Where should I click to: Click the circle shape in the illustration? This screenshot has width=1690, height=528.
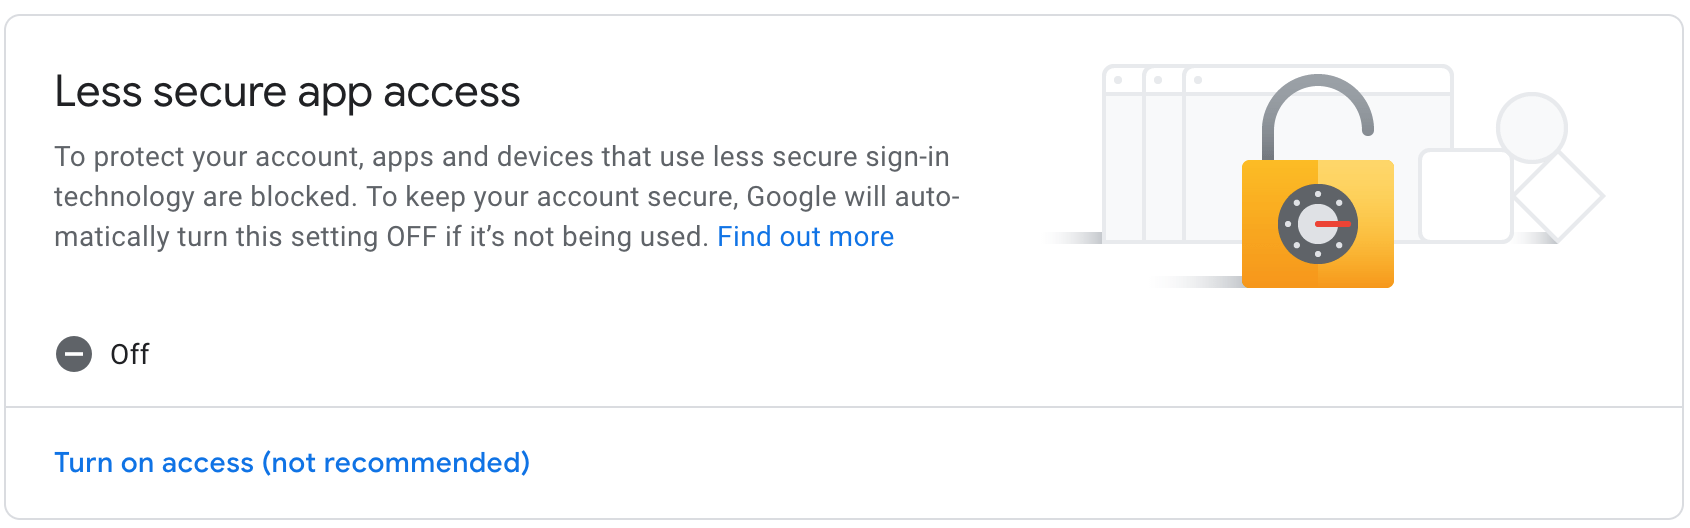(x=1531, y=127)
